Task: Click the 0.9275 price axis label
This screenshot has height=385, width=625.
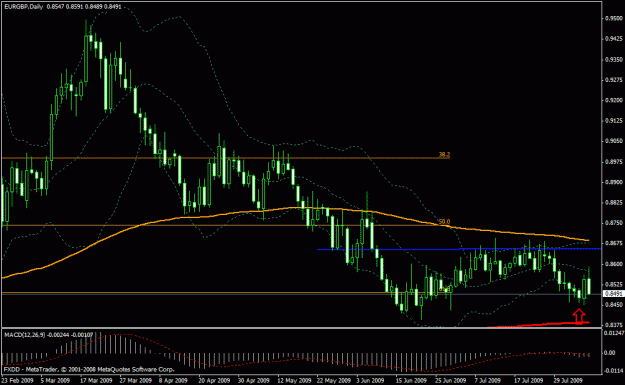Action: (614, 80)
